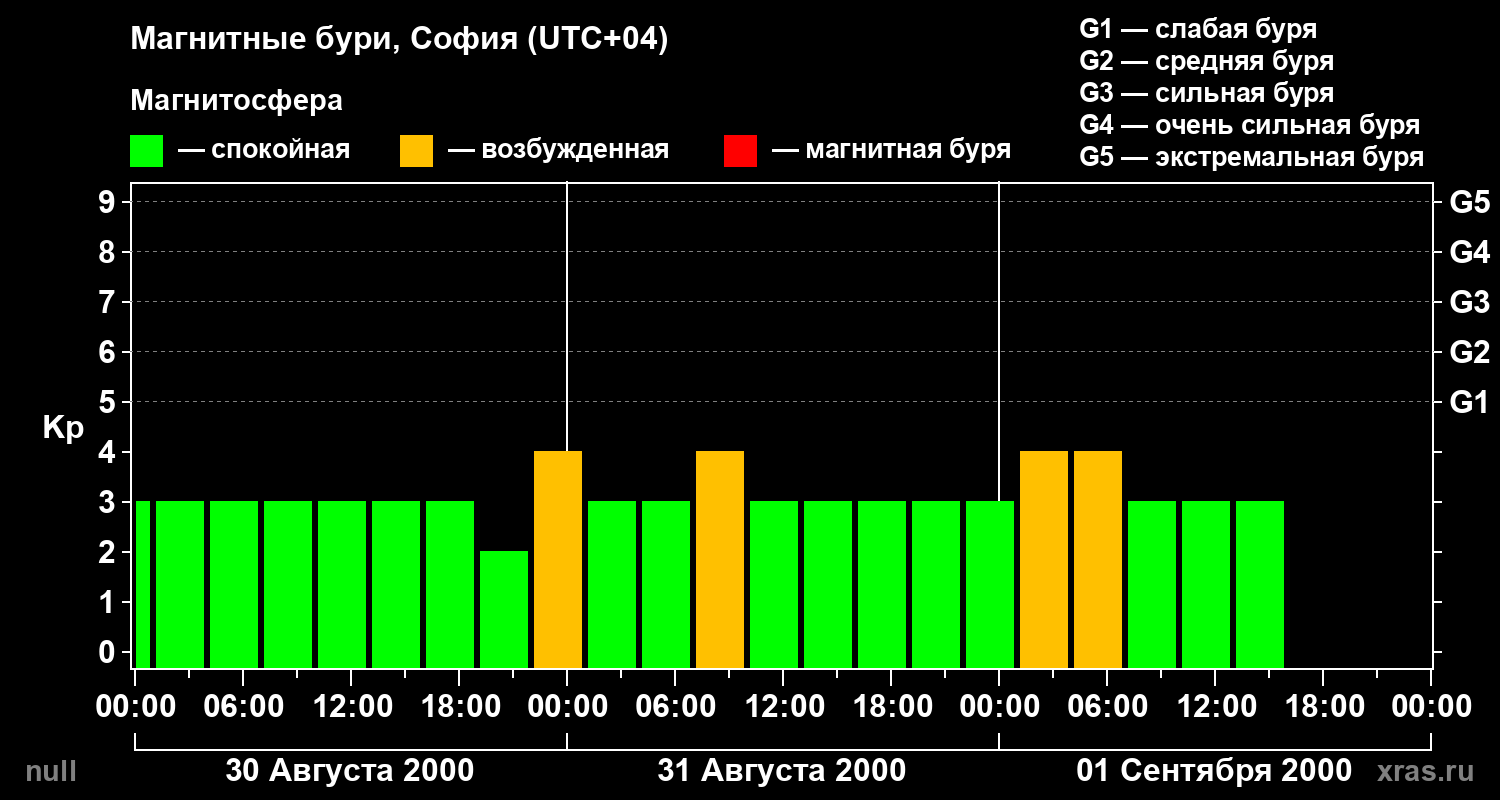Click the thin green bar at the start of 30 August
1500x800 pixels.
(x=142, y=584)
